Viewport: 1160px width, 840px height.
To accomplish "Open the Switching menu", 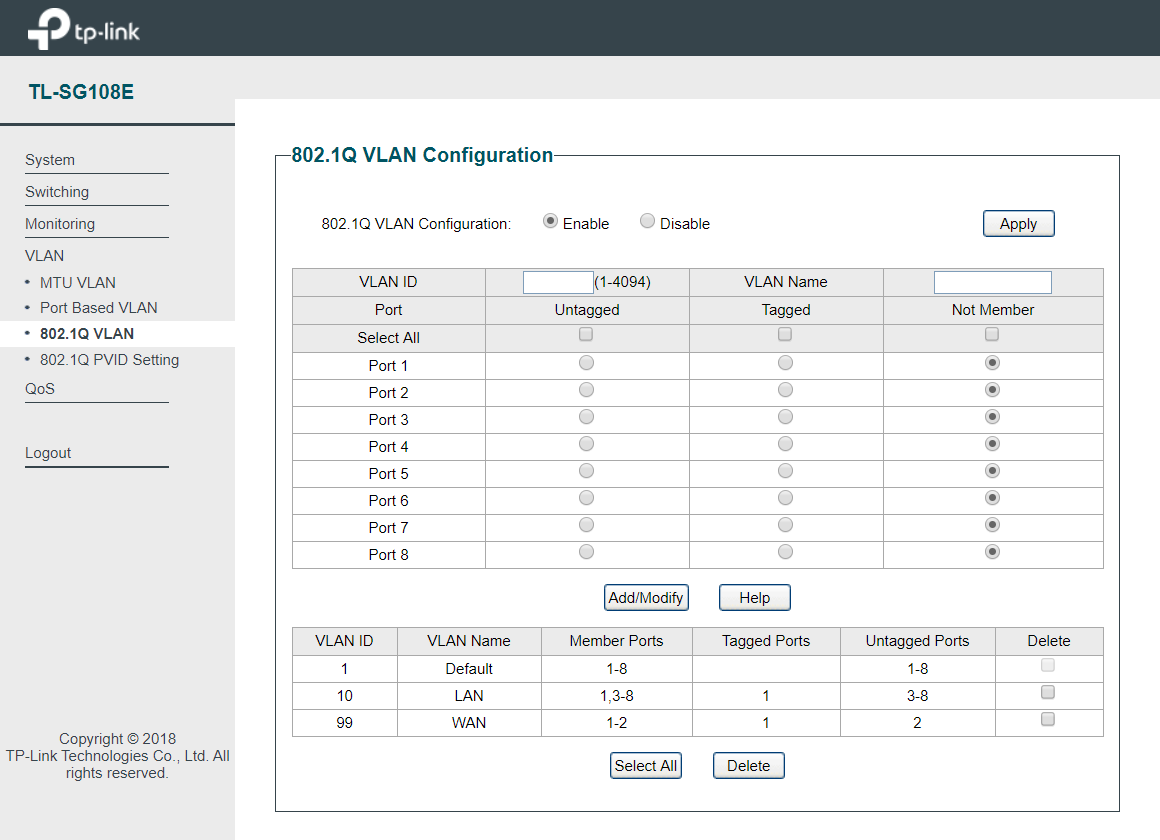I will (57, 192).
